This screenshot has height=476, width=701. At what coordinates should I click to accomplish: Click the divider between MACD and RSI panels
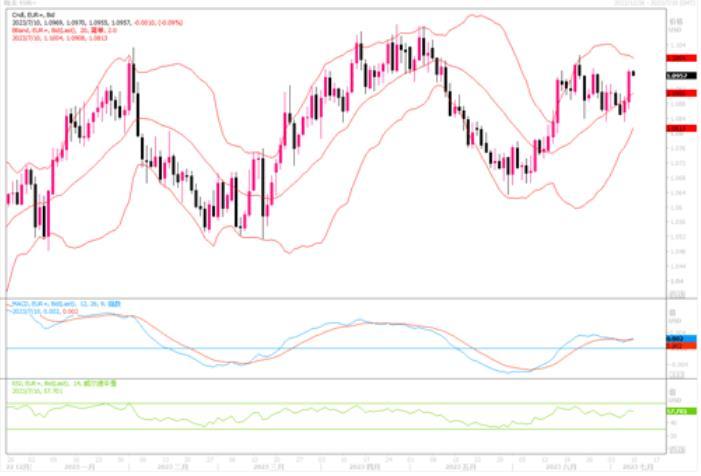pyautogui.click(x=330, y=379)
